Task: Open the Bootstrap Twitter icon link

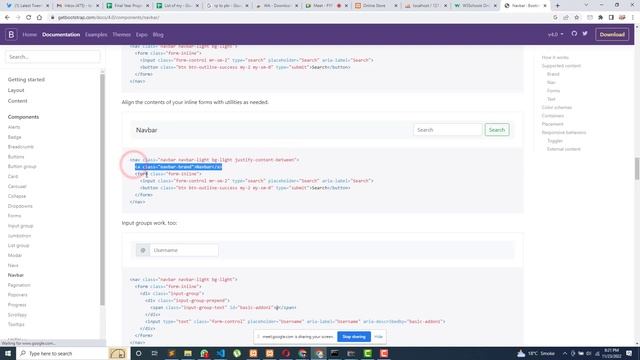Action: [585, 34]
